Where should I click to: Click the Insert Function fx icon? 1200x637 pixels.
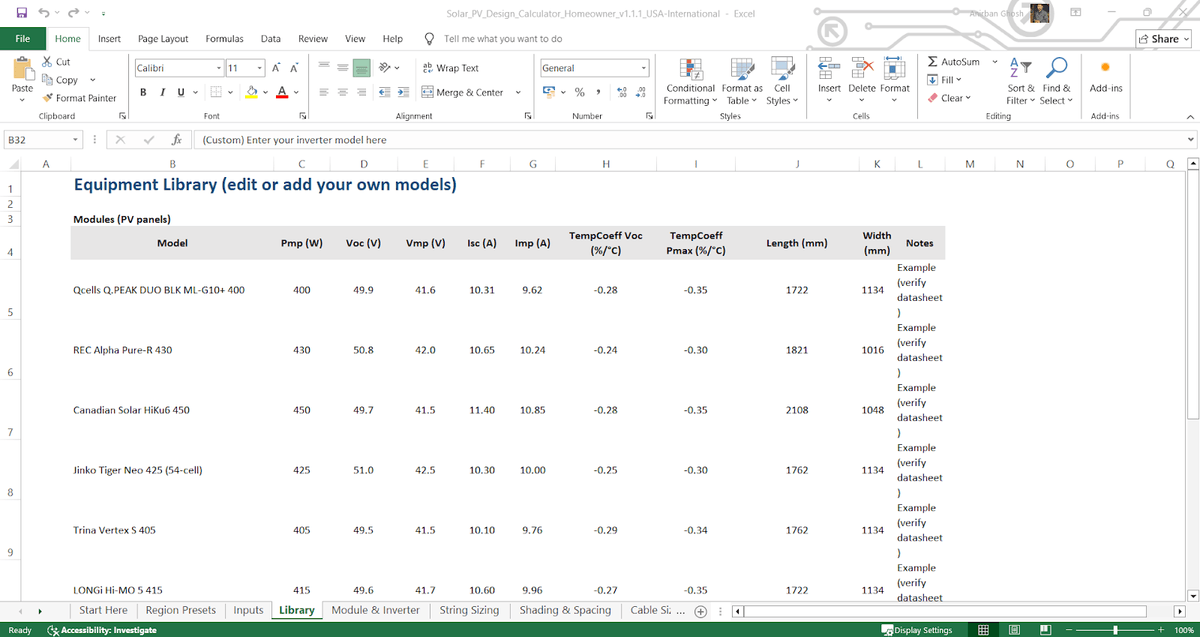176,140
